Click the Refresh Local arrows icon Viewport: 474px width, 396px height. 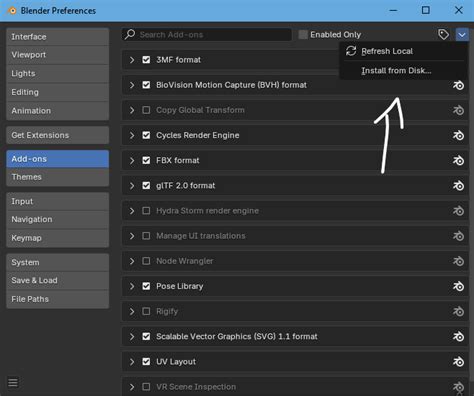351,51
